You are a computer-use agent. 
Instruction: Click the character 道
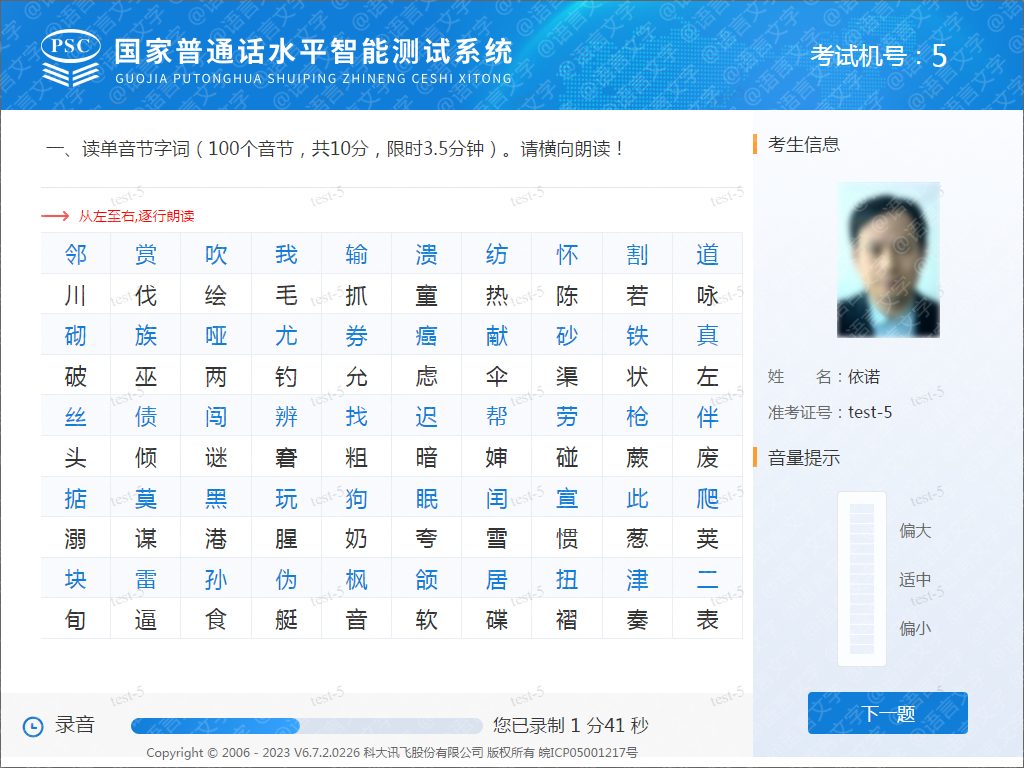coord(707,254)
